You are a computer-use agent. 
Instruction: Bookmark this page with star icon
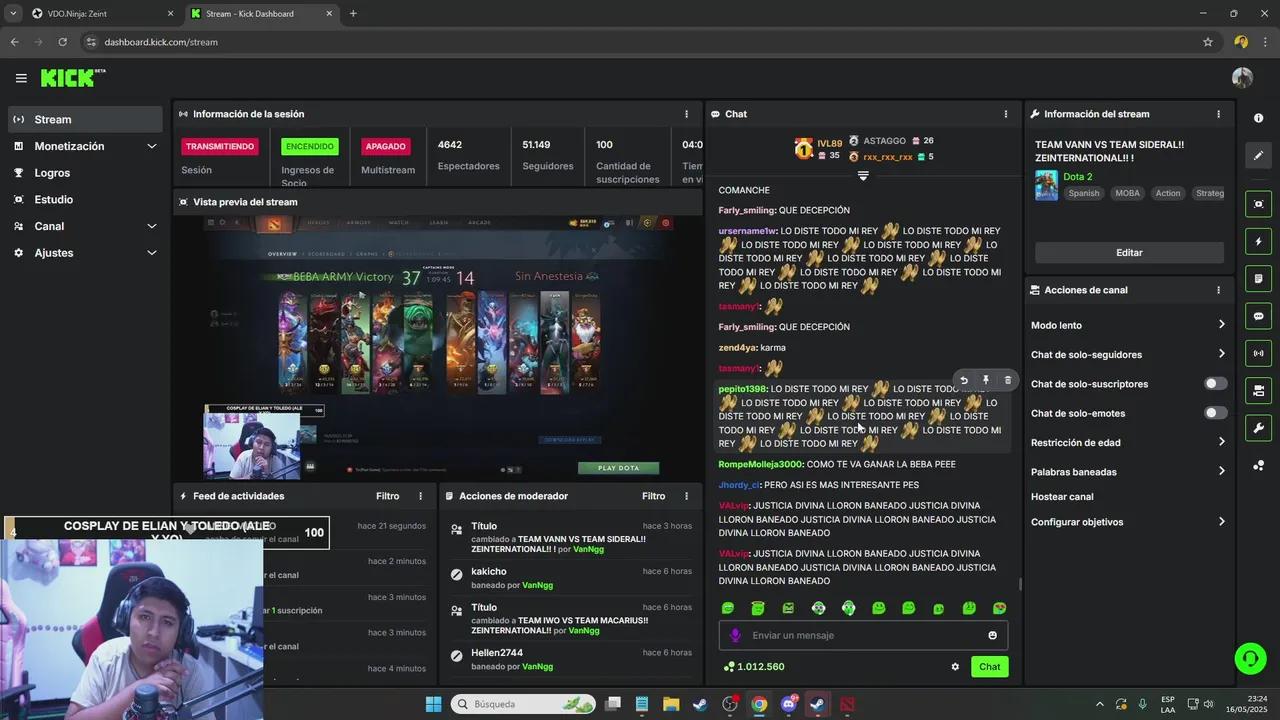tap(1208, 42)
